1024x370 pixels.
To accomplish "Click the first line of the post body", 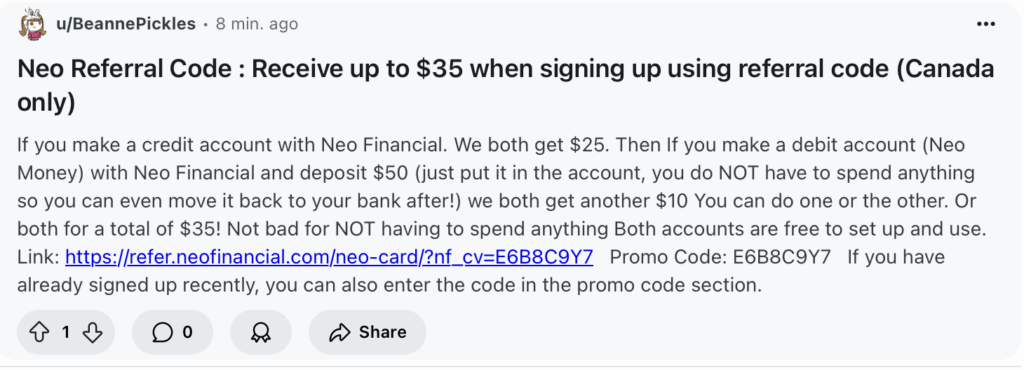I will (x=491, y=144).
